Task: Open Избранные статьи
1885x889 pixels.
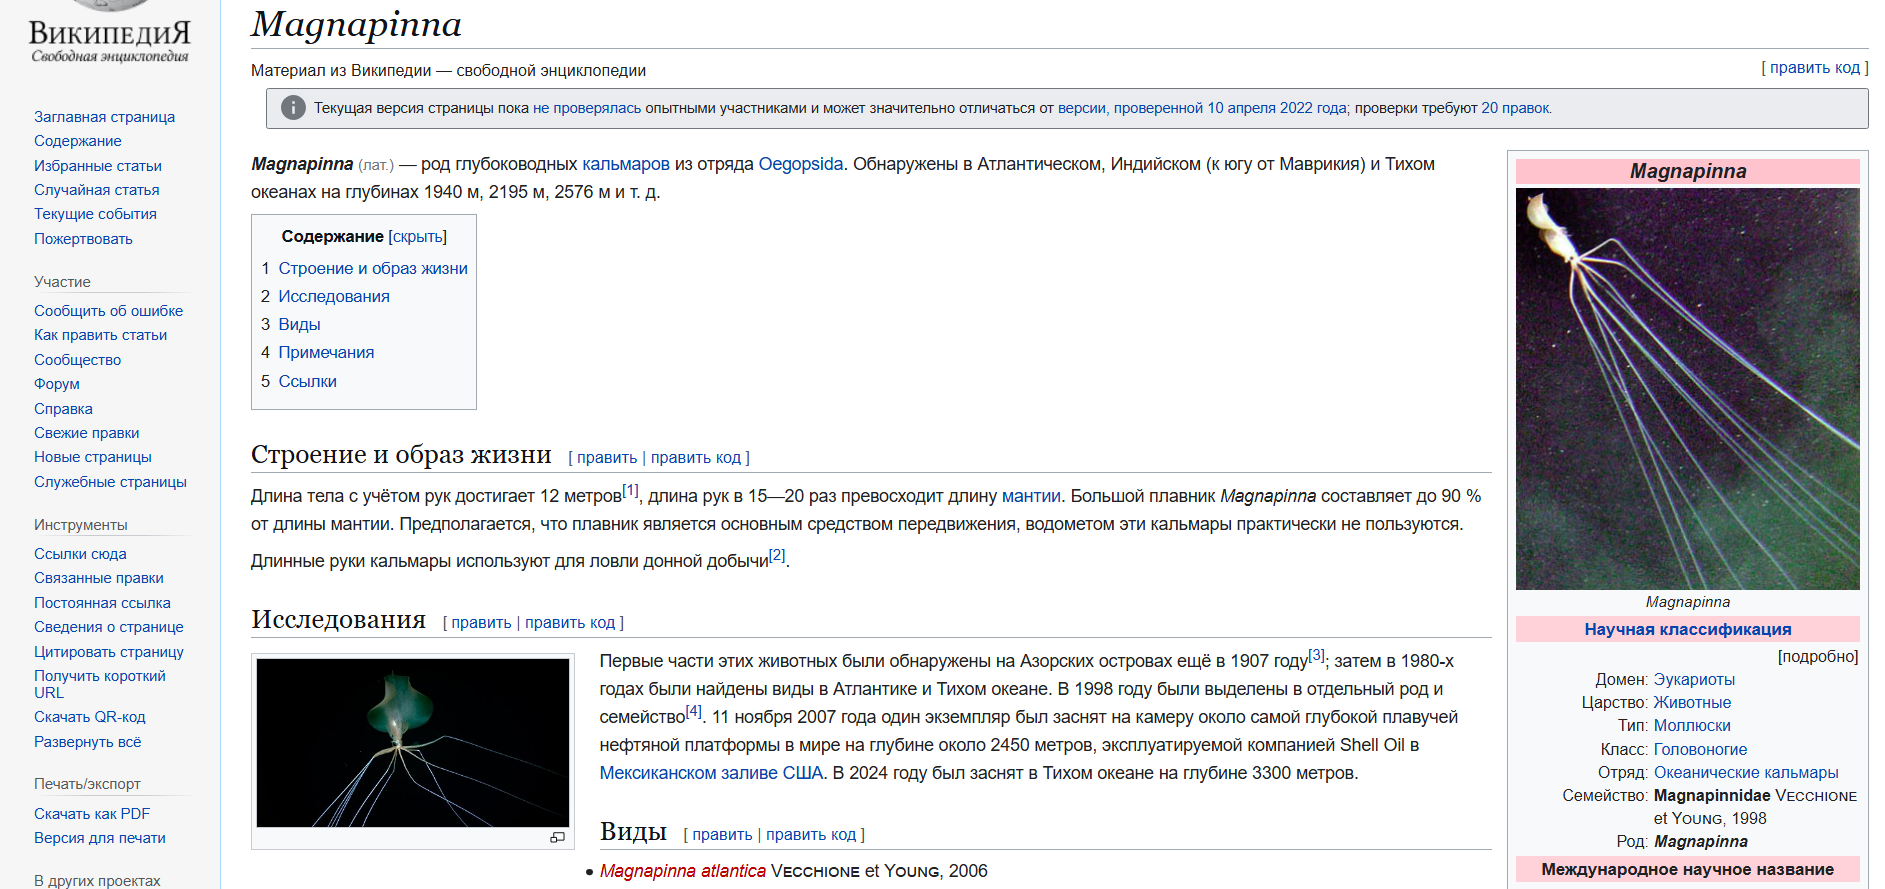Action: click(98, 166)
